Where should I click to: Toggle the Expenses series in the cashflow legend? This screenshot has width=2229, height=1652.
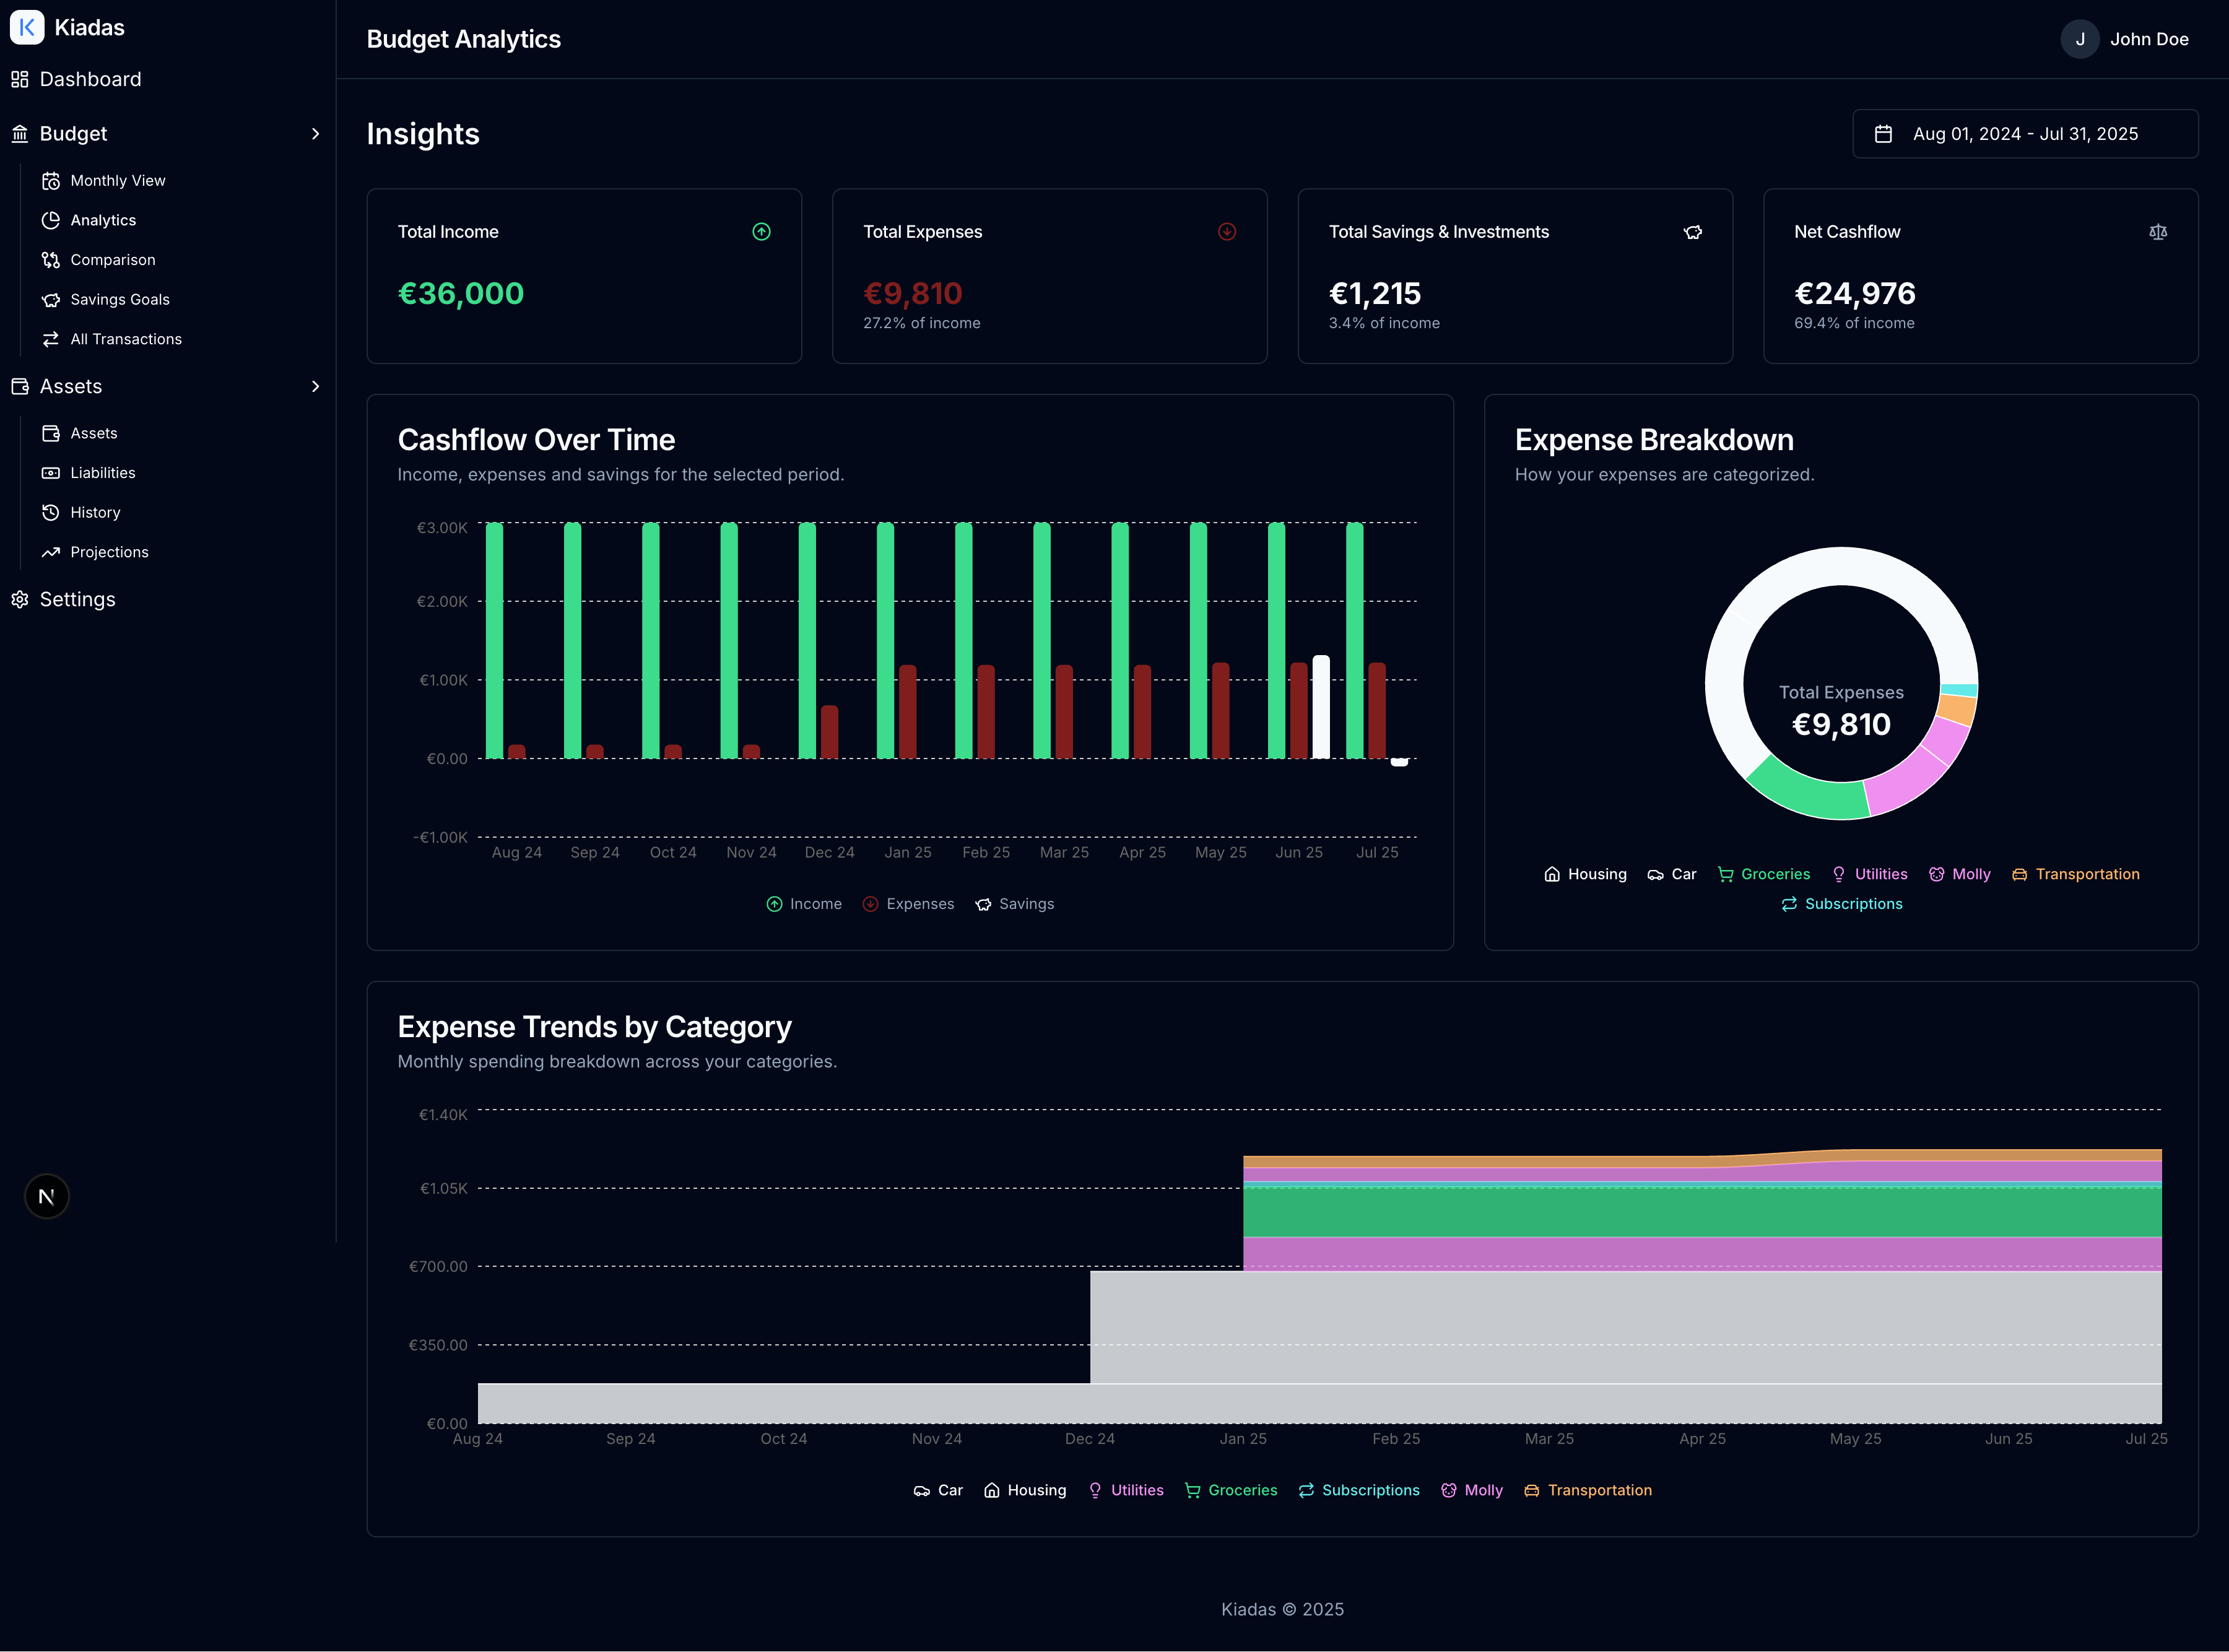click(x=908, y=903)
